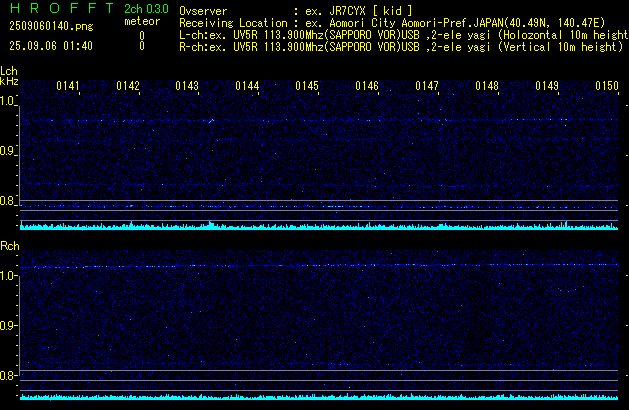Click the Rch 0.9 kHz axis label
The height and width of the screenshot is (410, 629).
coord(7,325)
